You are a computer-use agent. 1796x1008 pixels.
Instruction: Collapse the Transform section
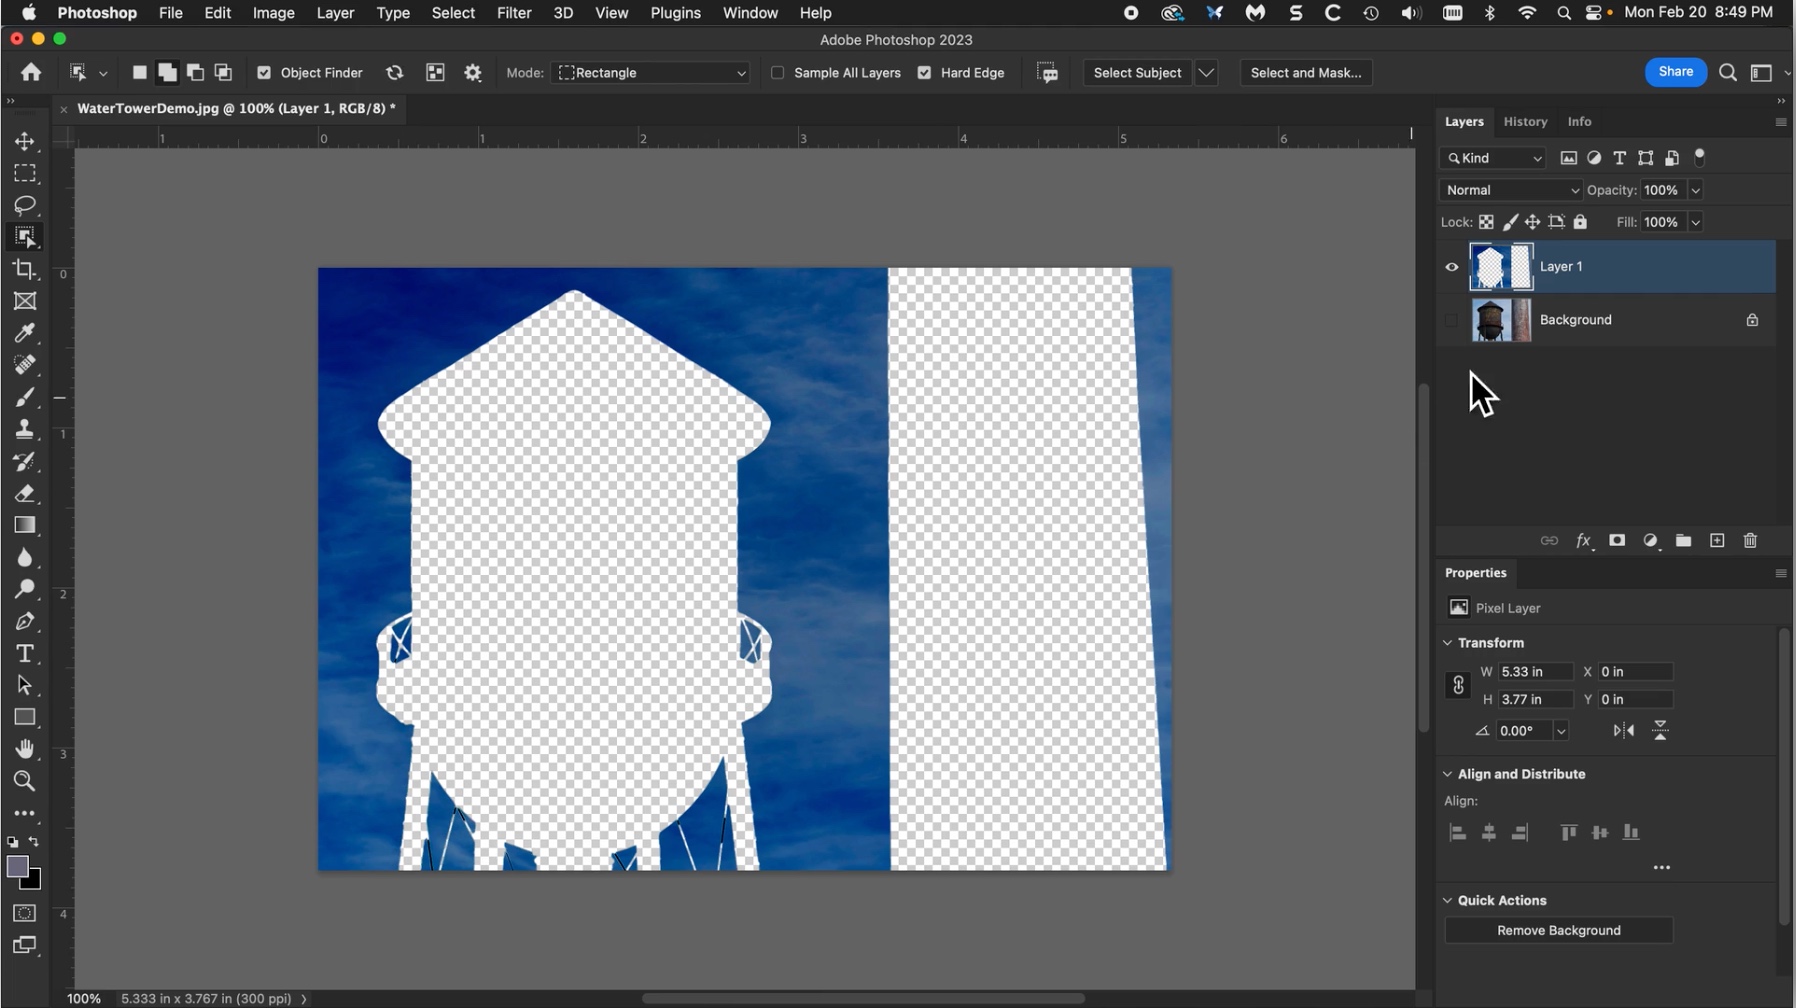tap(1447, 643)
